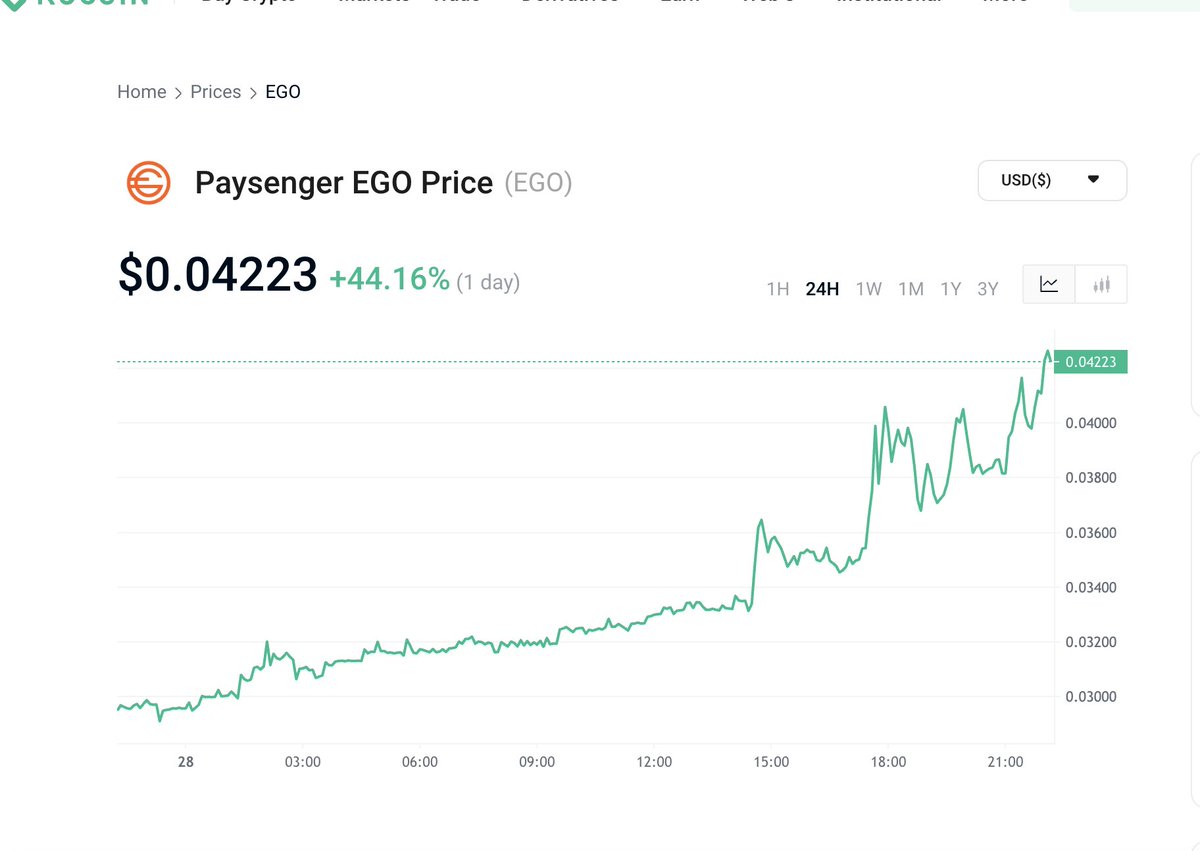Click the 28 date axis label

click(x=185, y=762)
